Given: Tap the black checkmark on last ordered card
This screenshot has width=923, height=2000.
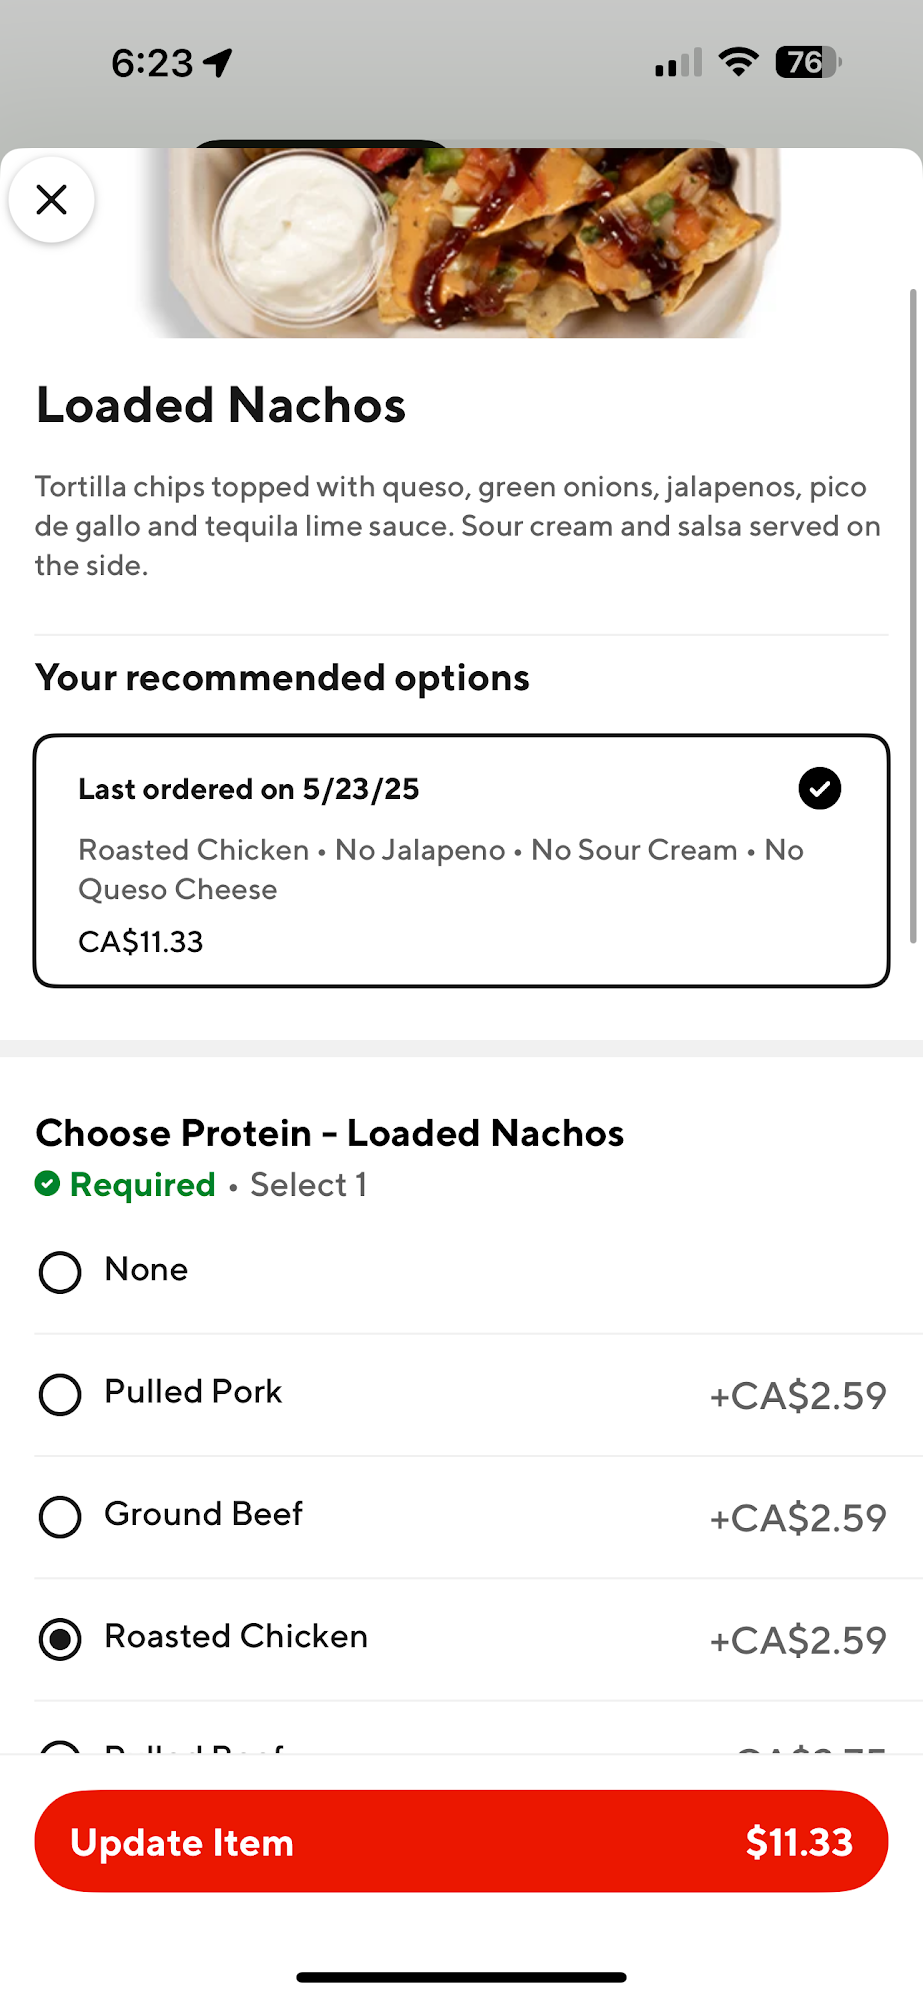Looking at the screenshot, I should point(819,788).
